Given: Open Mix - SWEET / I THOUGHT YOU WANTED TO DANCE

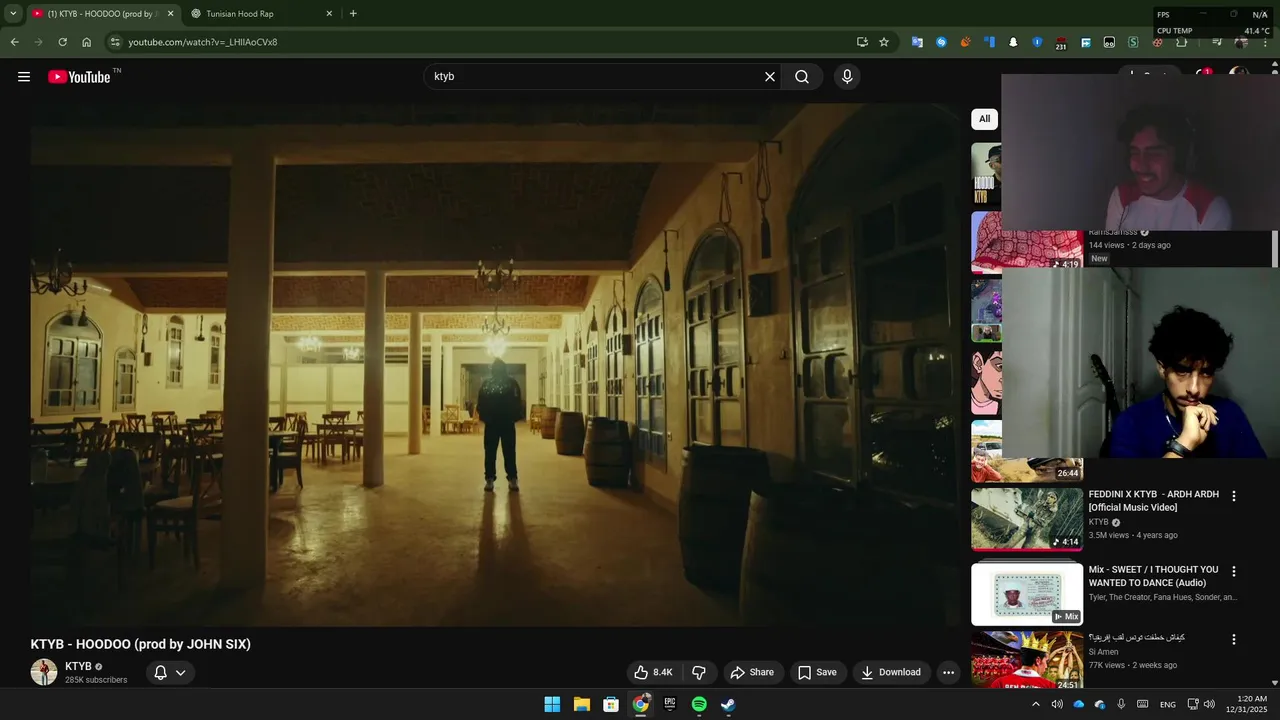Looking at the screenshot, I should tap(1154, 576).
